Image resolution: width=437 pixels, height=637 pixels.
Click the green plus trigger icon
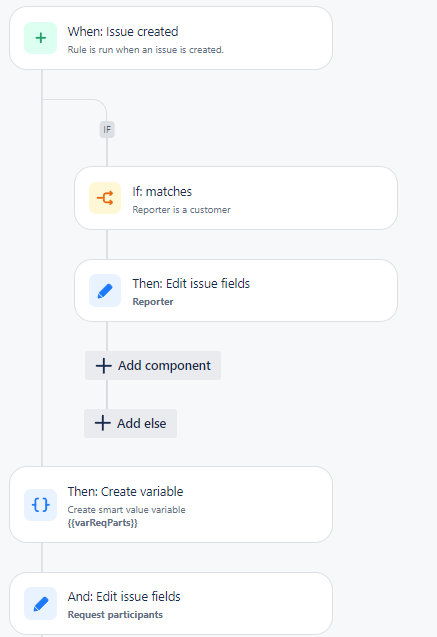[x=41, y=38]
